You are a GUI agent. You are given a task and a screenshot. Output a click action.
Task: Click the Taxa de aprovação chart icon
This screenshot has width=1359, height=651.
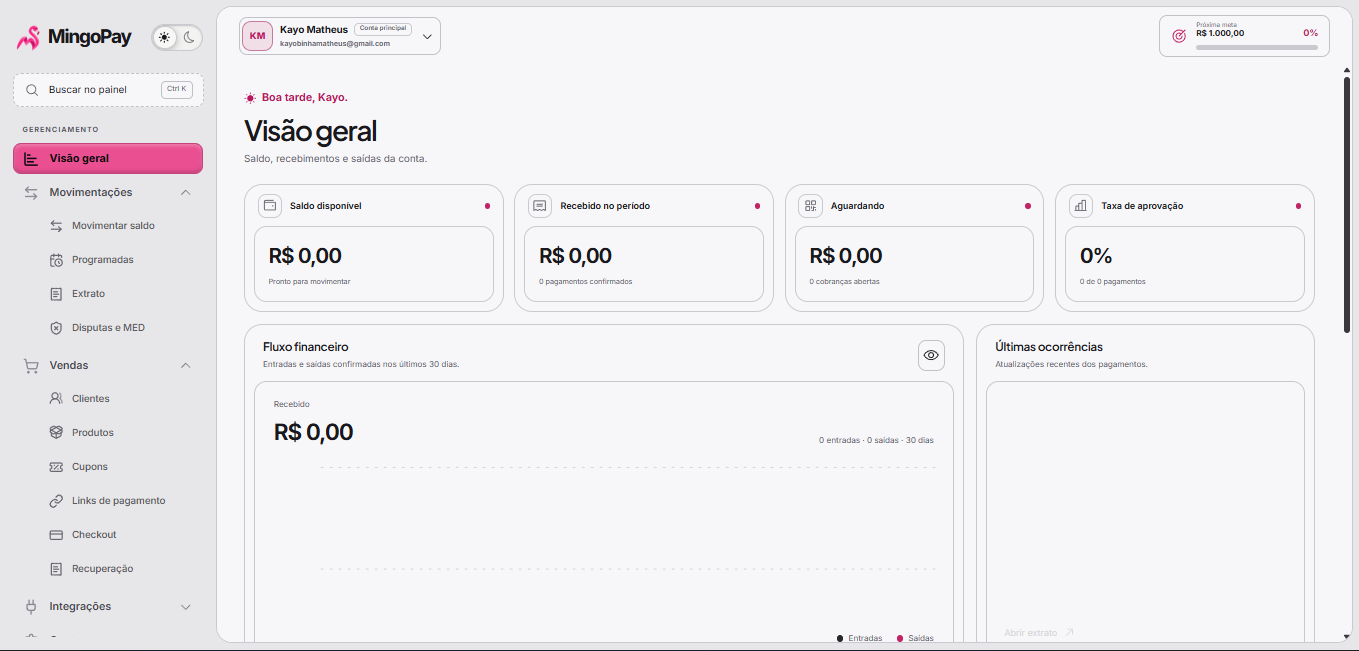point(1081,206)
